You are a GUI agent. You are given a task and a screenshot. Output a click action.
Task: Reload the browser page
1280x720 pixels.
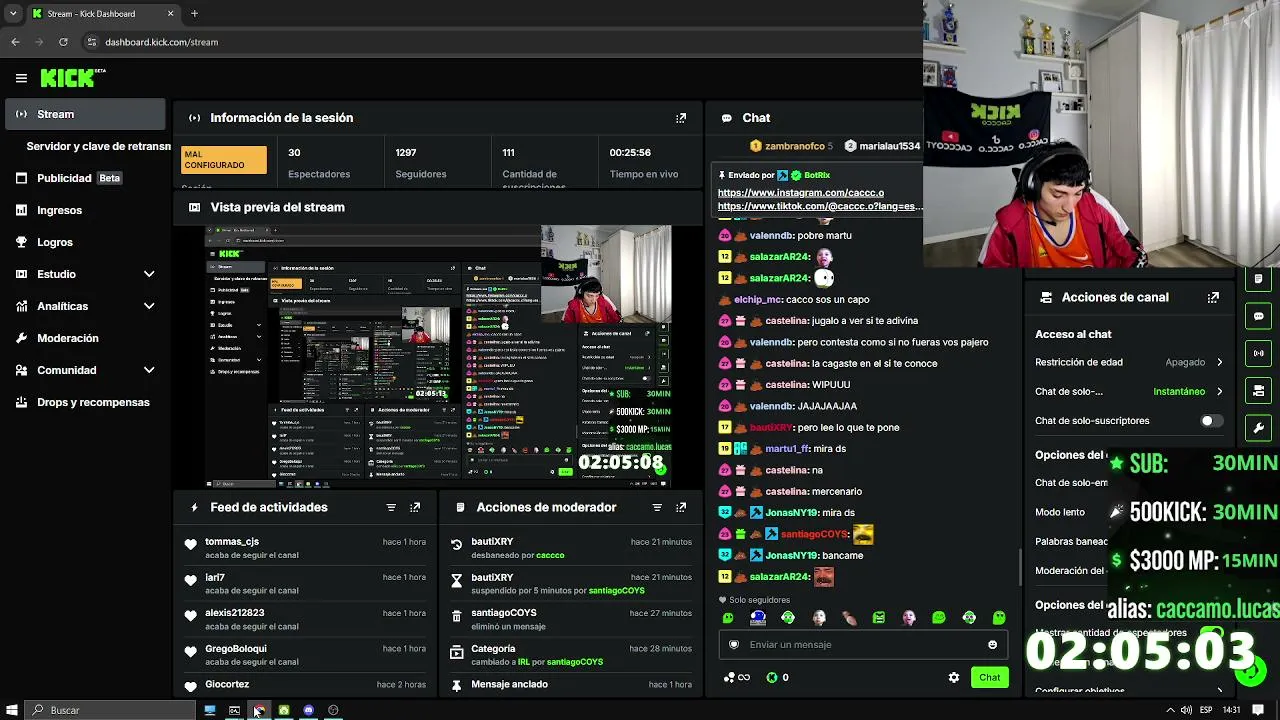63,42
